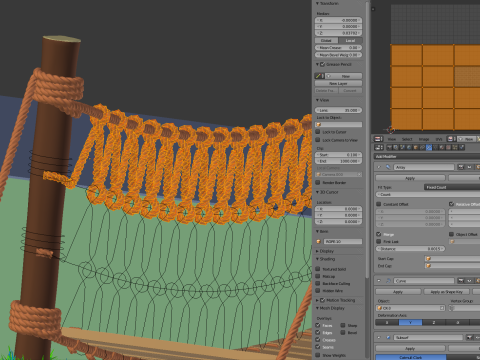
Task: Enable Backface Culling checkbox
Action: click(x=318, y=283)
